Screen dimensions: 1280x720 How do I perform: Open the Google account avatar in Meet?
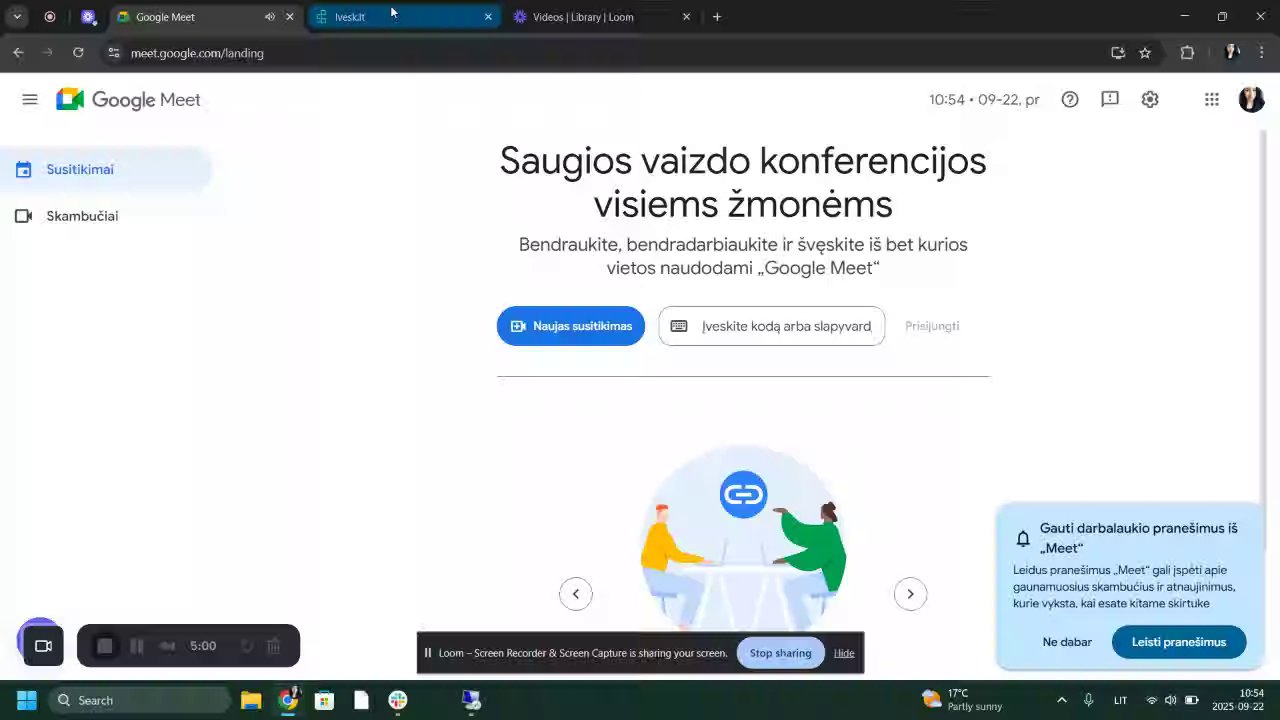(1251, 99)
